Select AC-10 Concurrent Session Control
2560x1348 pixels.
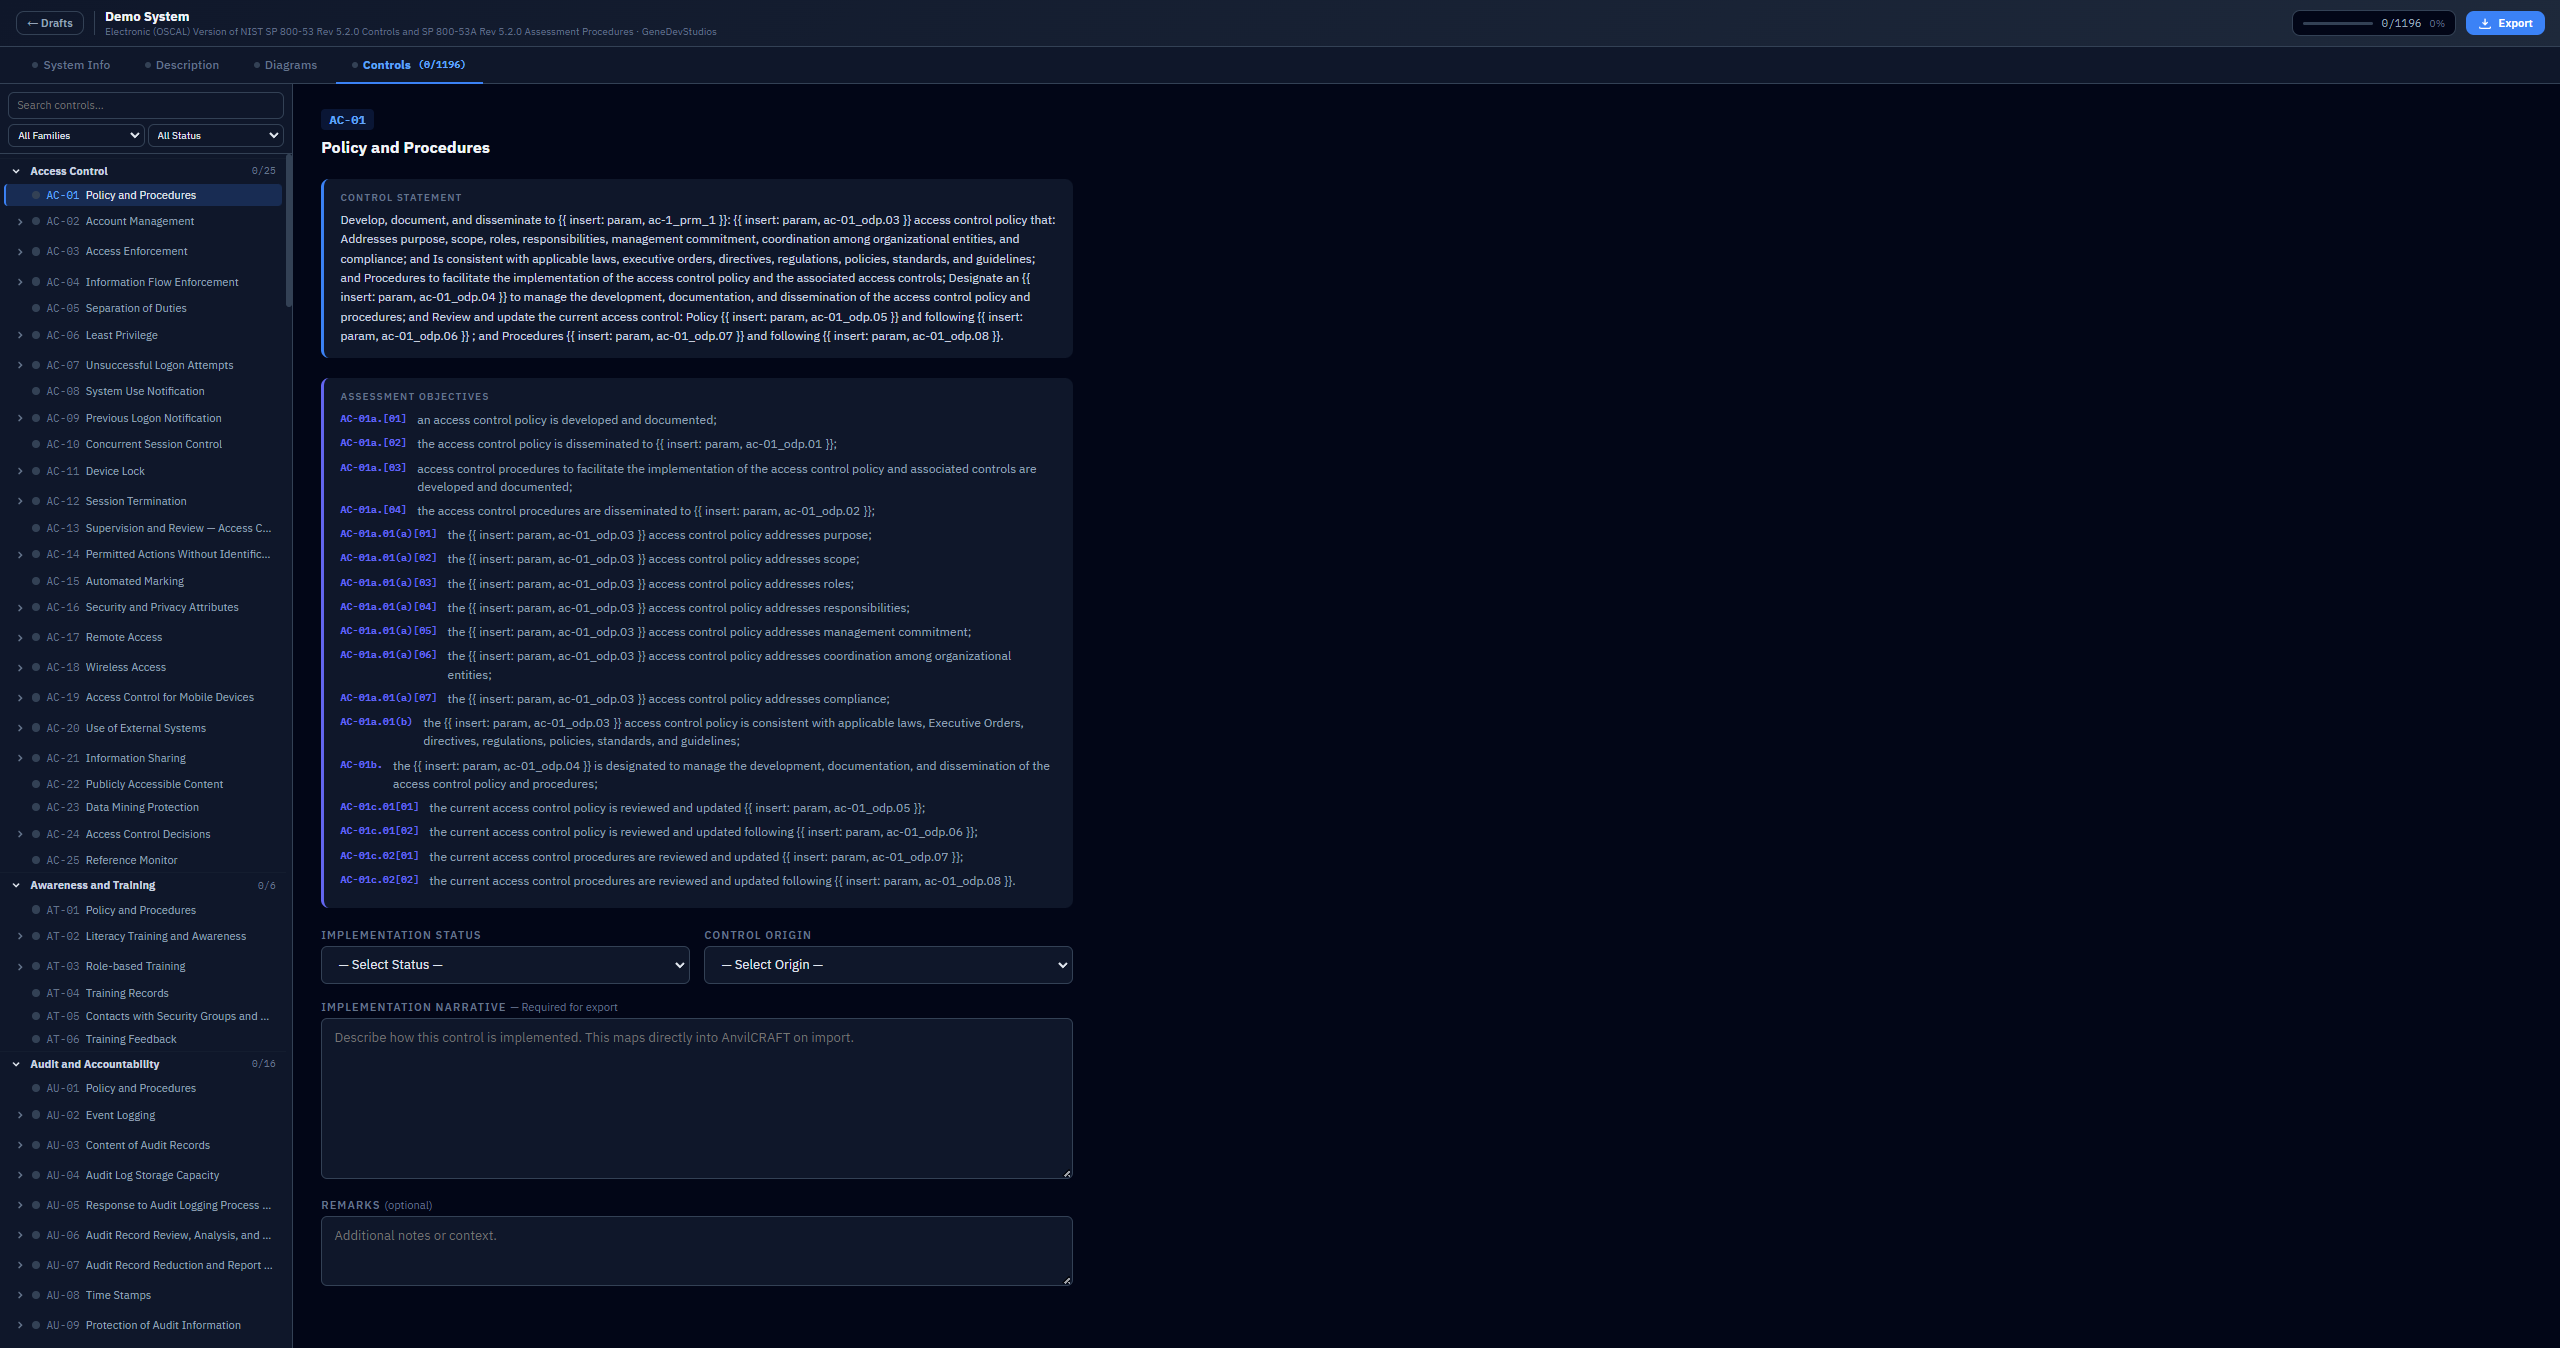point(144,444)
